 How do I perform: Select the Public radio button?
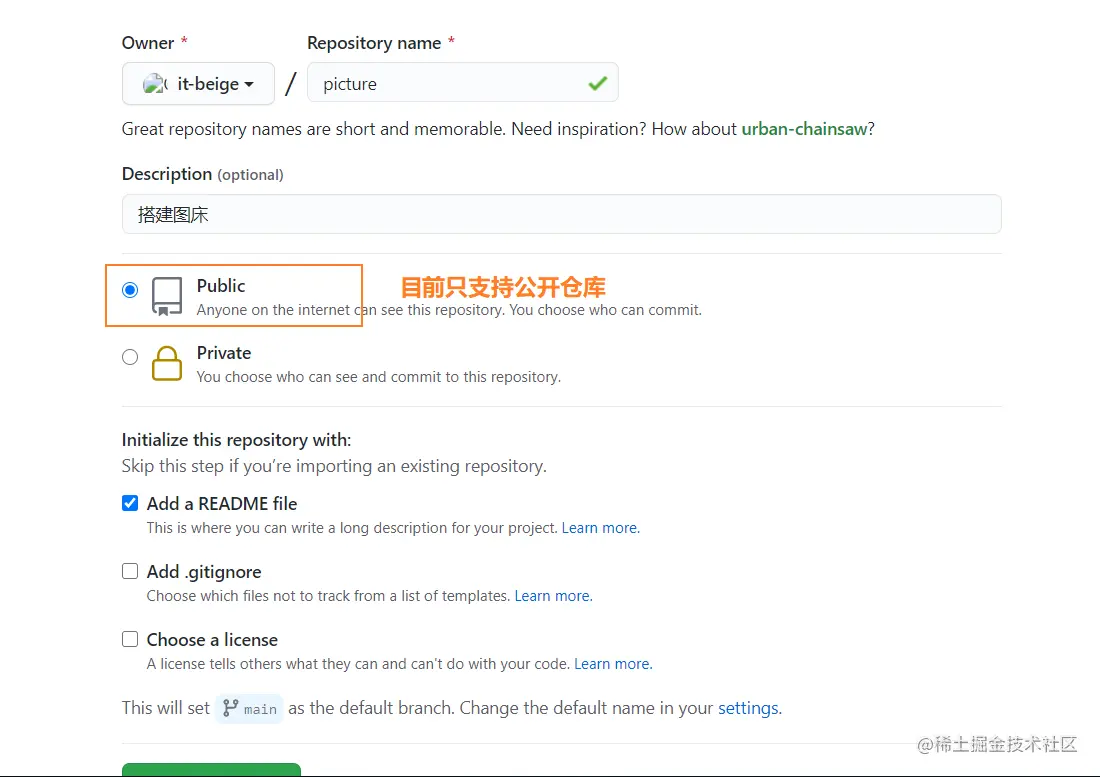tap(130, 290)
